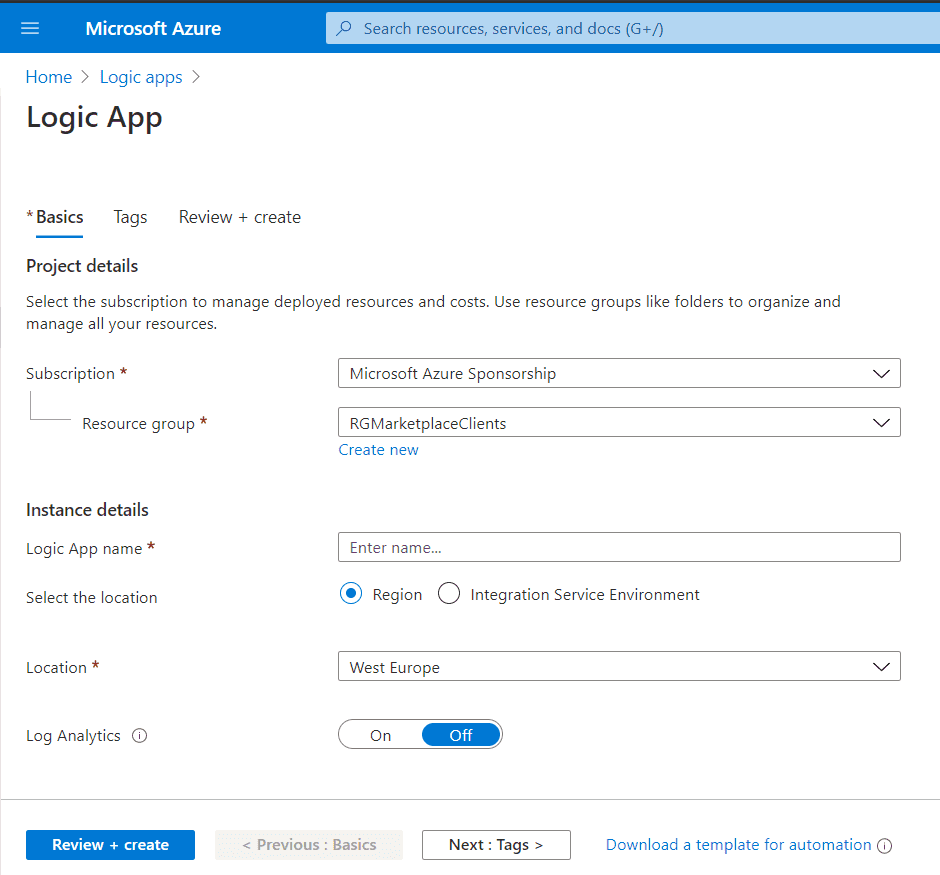Open the Resource group dropdown

pos(619,423)
